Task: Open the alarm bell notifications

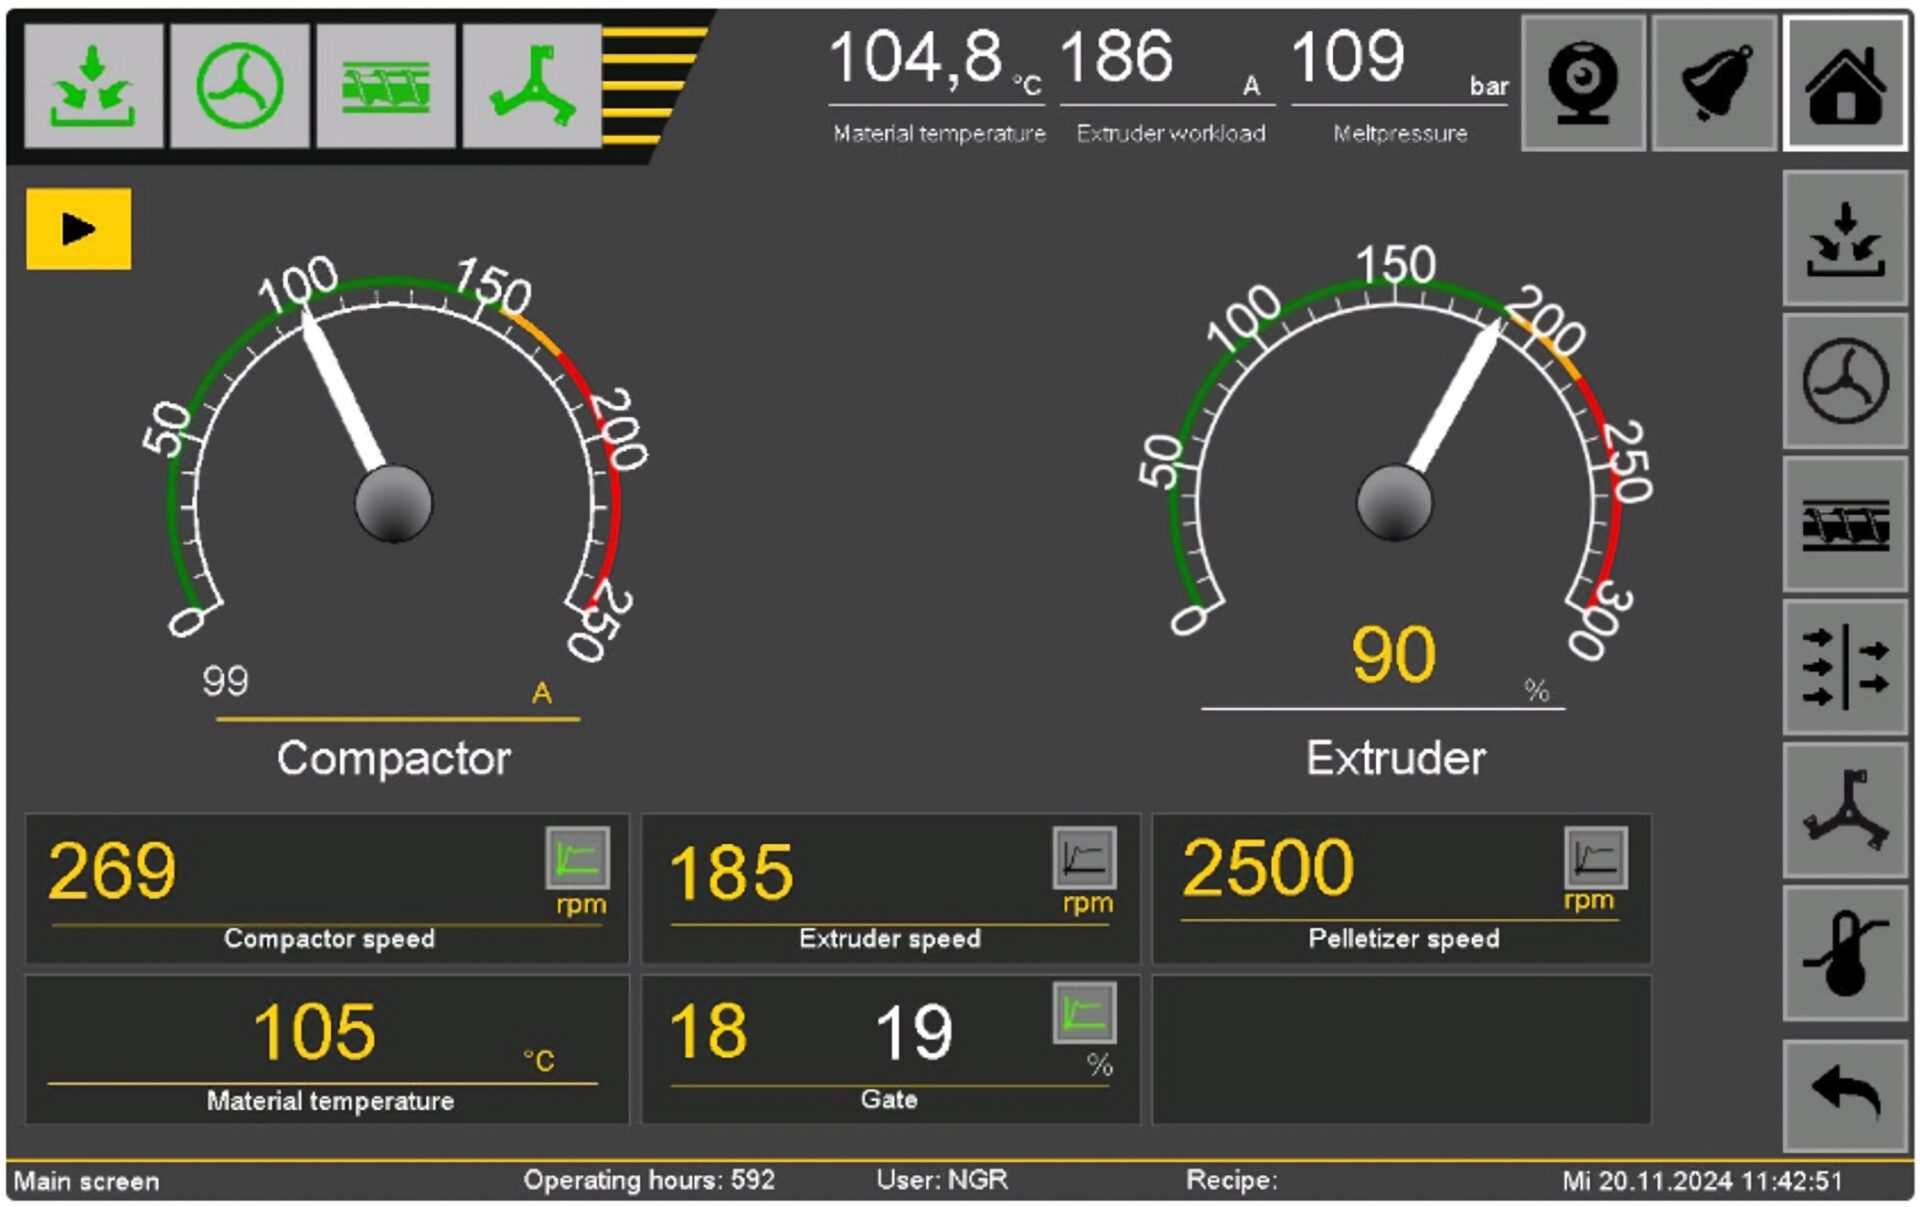Action: pos(1714,84)
